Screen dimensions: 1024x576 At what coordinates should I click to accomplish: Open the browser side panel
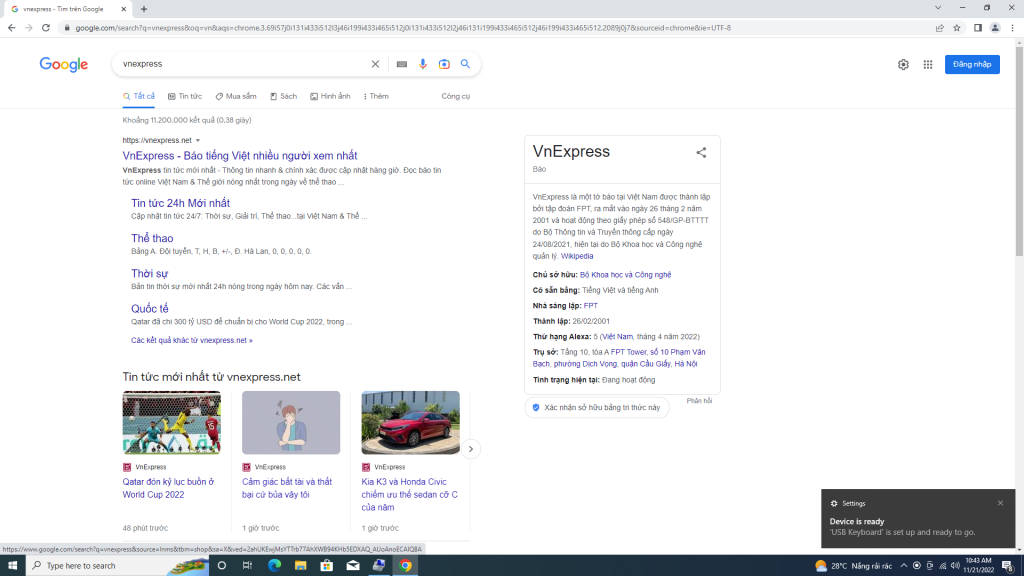click(x=978, y=28)
